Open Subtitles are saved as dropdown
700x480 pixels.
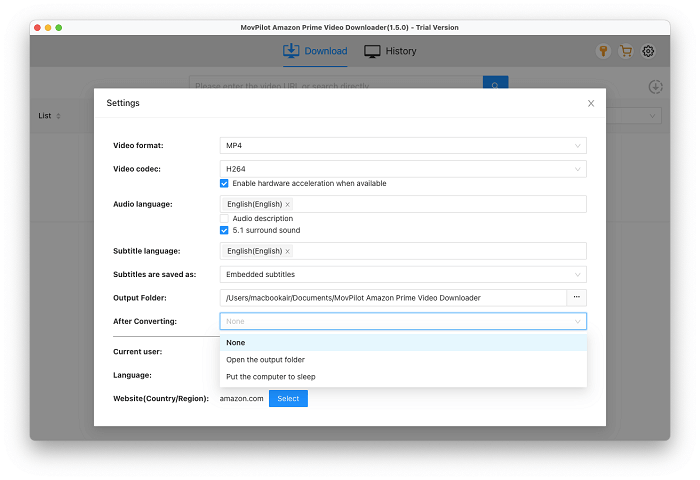[403, 275]
